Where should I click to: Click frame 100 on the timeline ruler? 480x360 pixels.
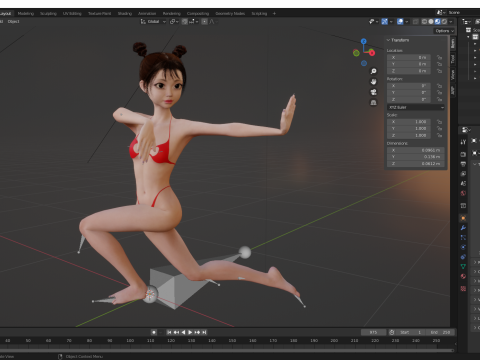[x=130, y=341]
